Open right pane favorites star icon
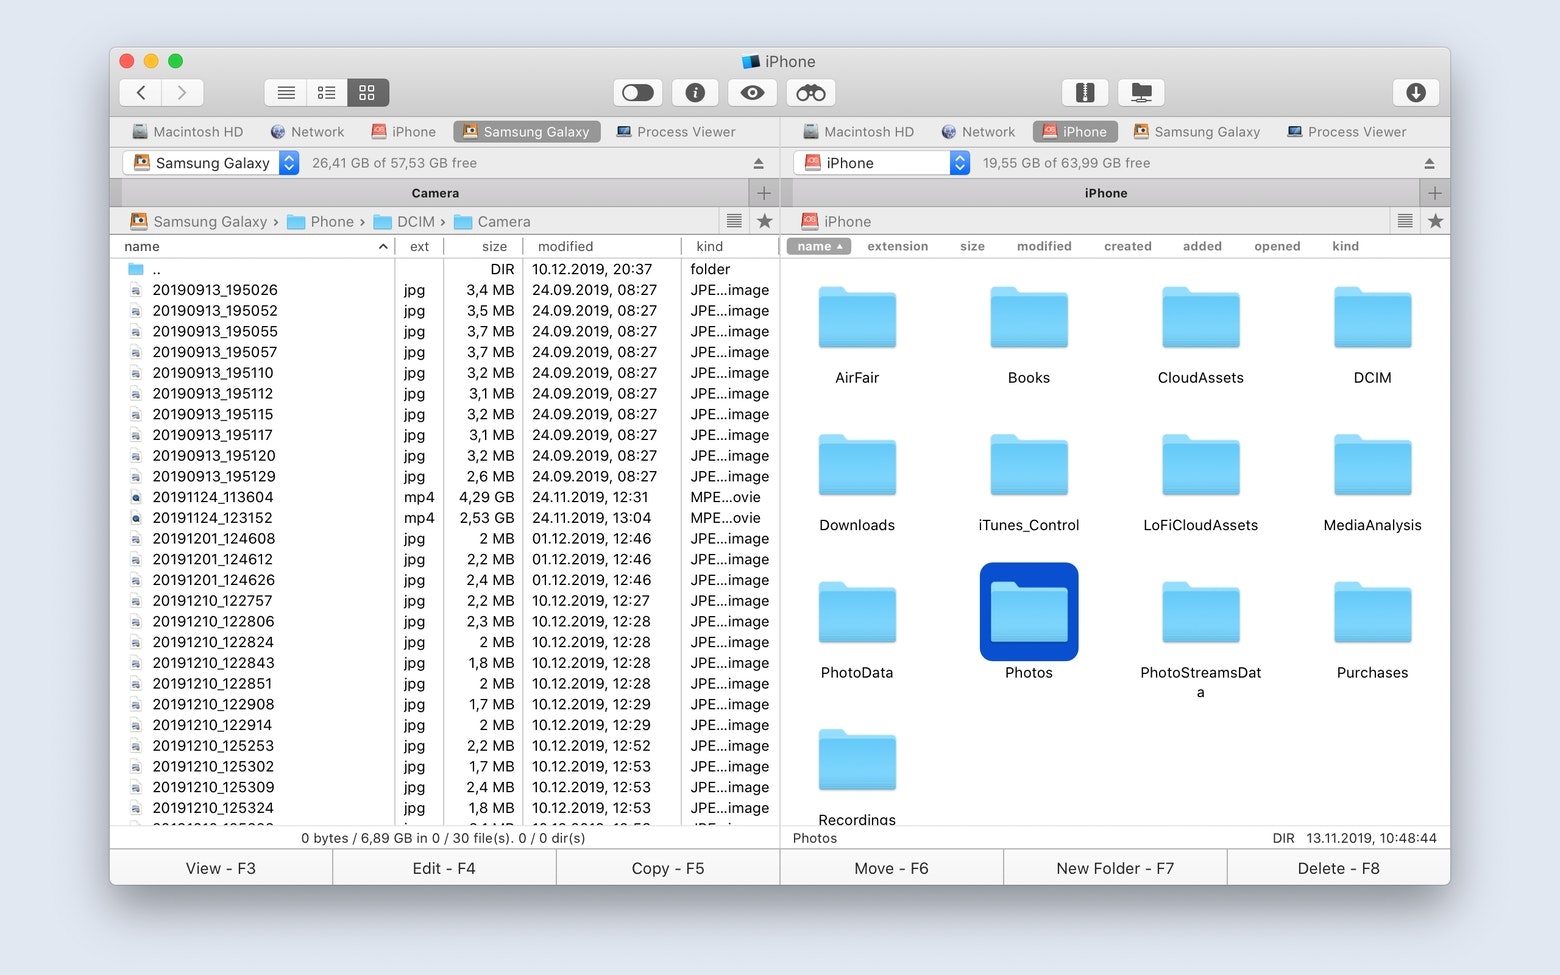Viewport: 1560px width, 975px height. click(x=1436, y=221)
